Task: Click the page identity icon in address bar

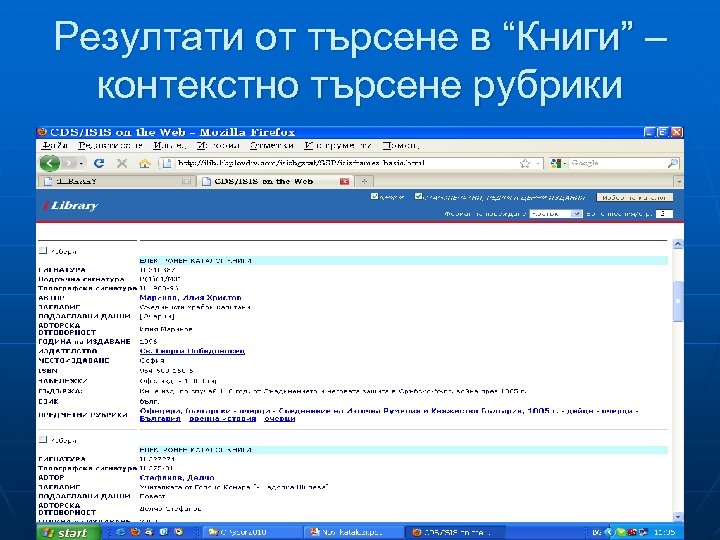Action: click(x=167, y=163)
